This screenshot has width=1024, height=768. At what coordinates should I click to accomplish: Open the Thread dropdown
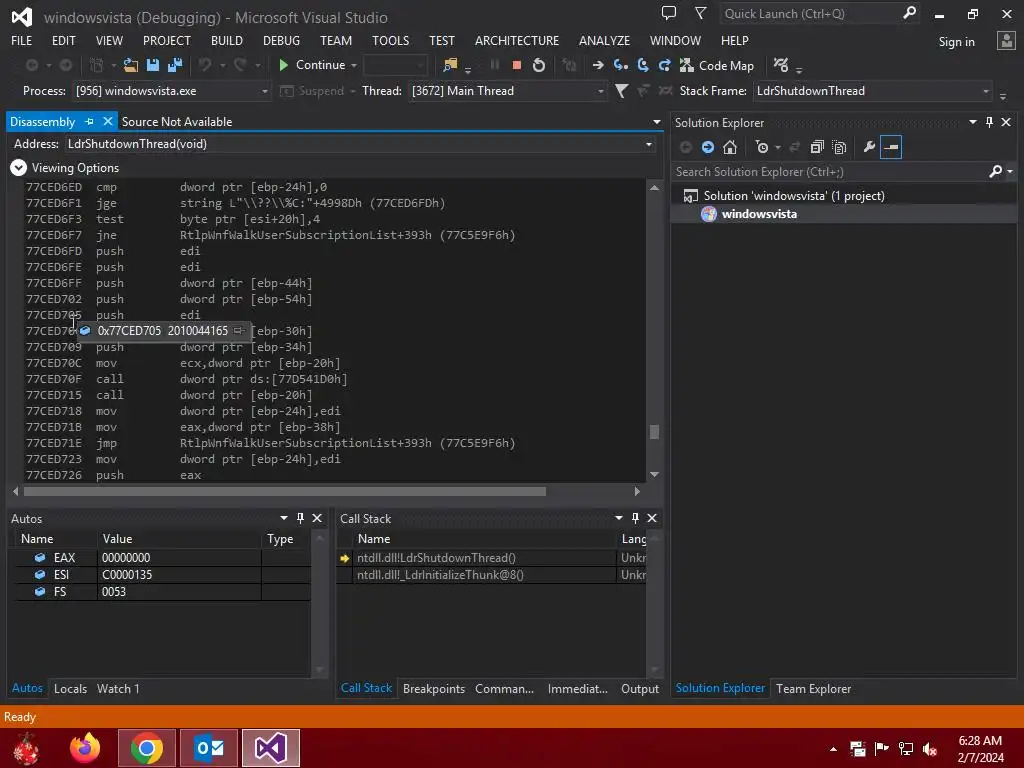click(x=600, y=91)
